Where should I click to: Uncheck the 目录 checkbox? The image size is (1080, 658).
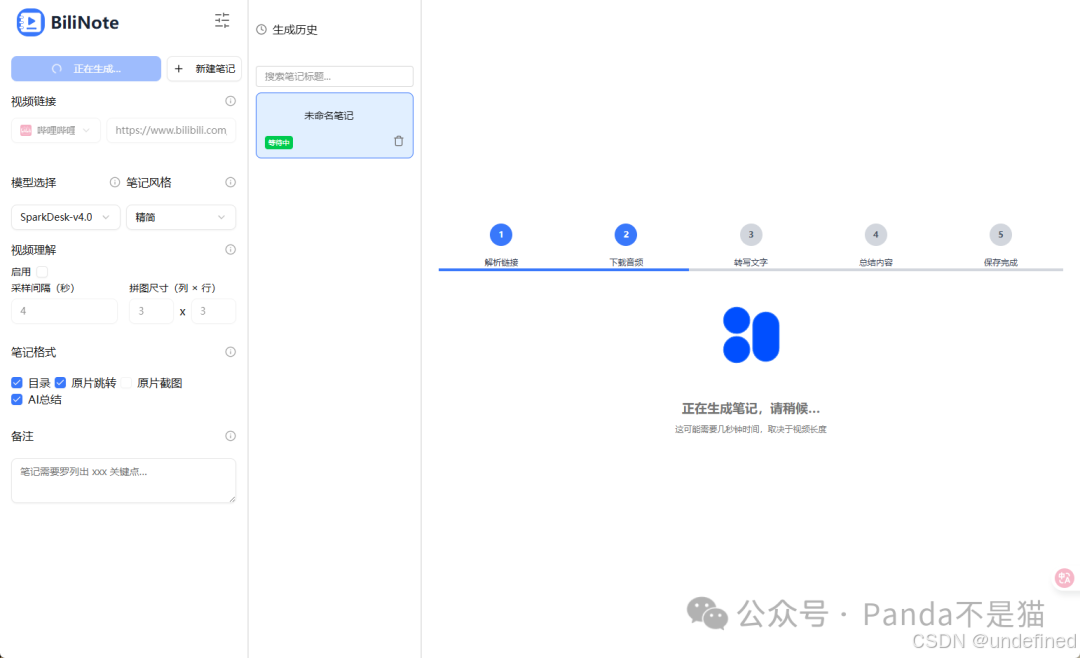pos(17,382)
